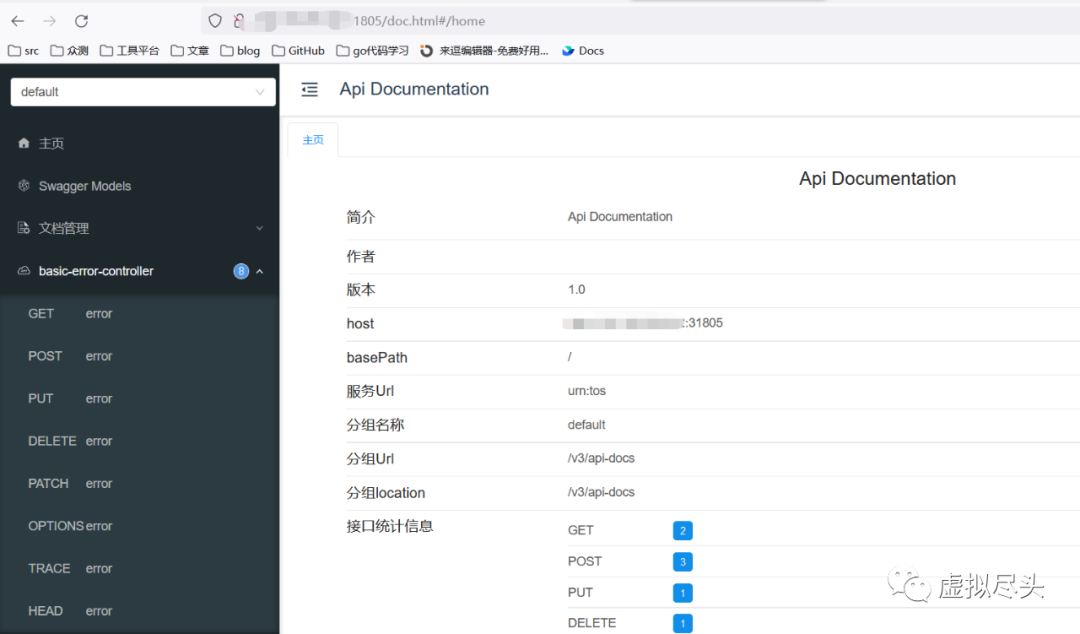Toggle the sidebar collapse menu icon
This screenshot has width=1080, height=634.
[x=310, y=90]
